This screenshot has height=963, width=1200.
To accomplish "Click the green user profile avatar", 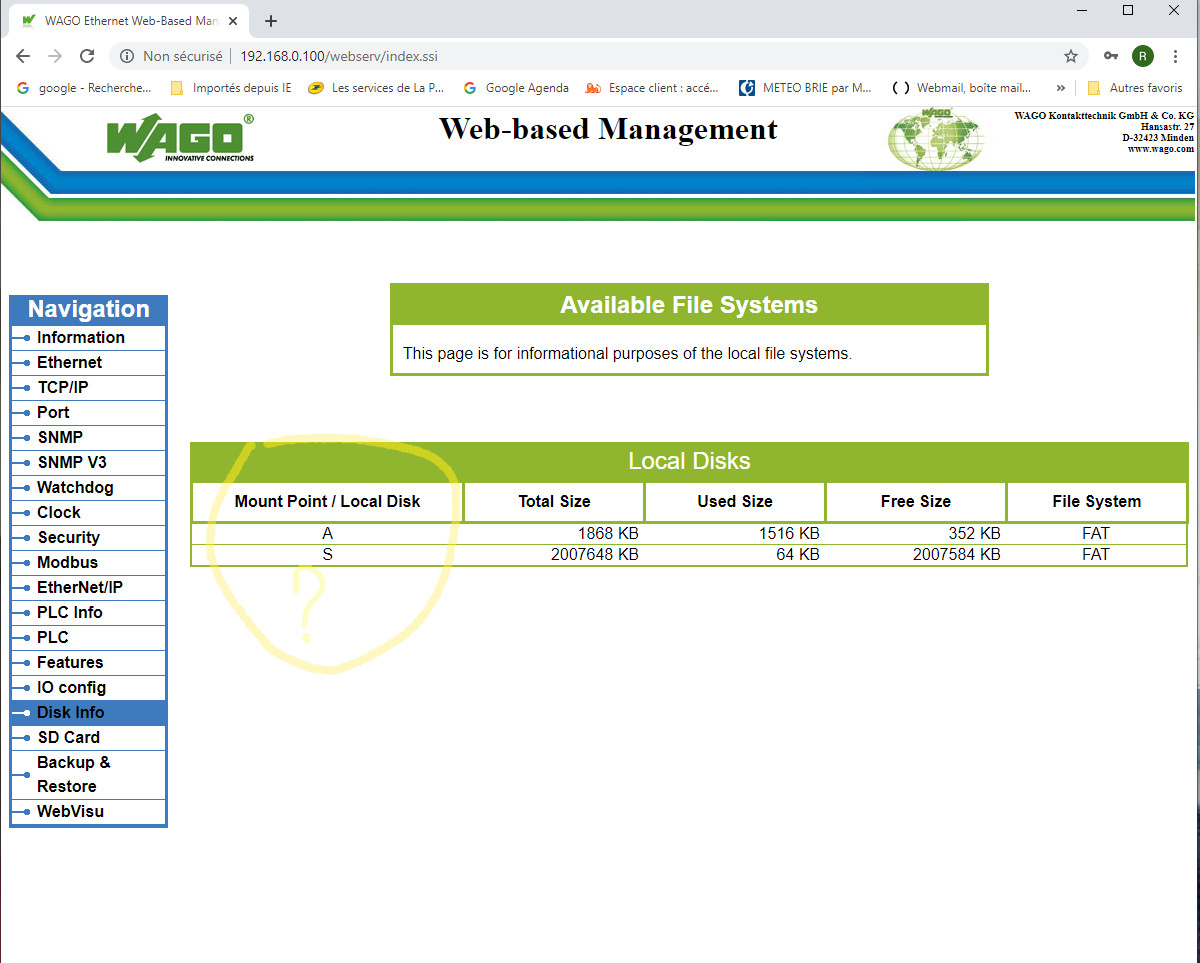I will [x=1142, y=56].
